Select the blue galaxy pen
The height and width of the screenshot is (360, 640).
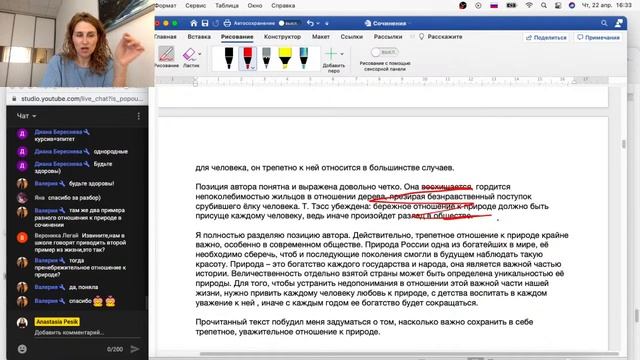[304, 58]
